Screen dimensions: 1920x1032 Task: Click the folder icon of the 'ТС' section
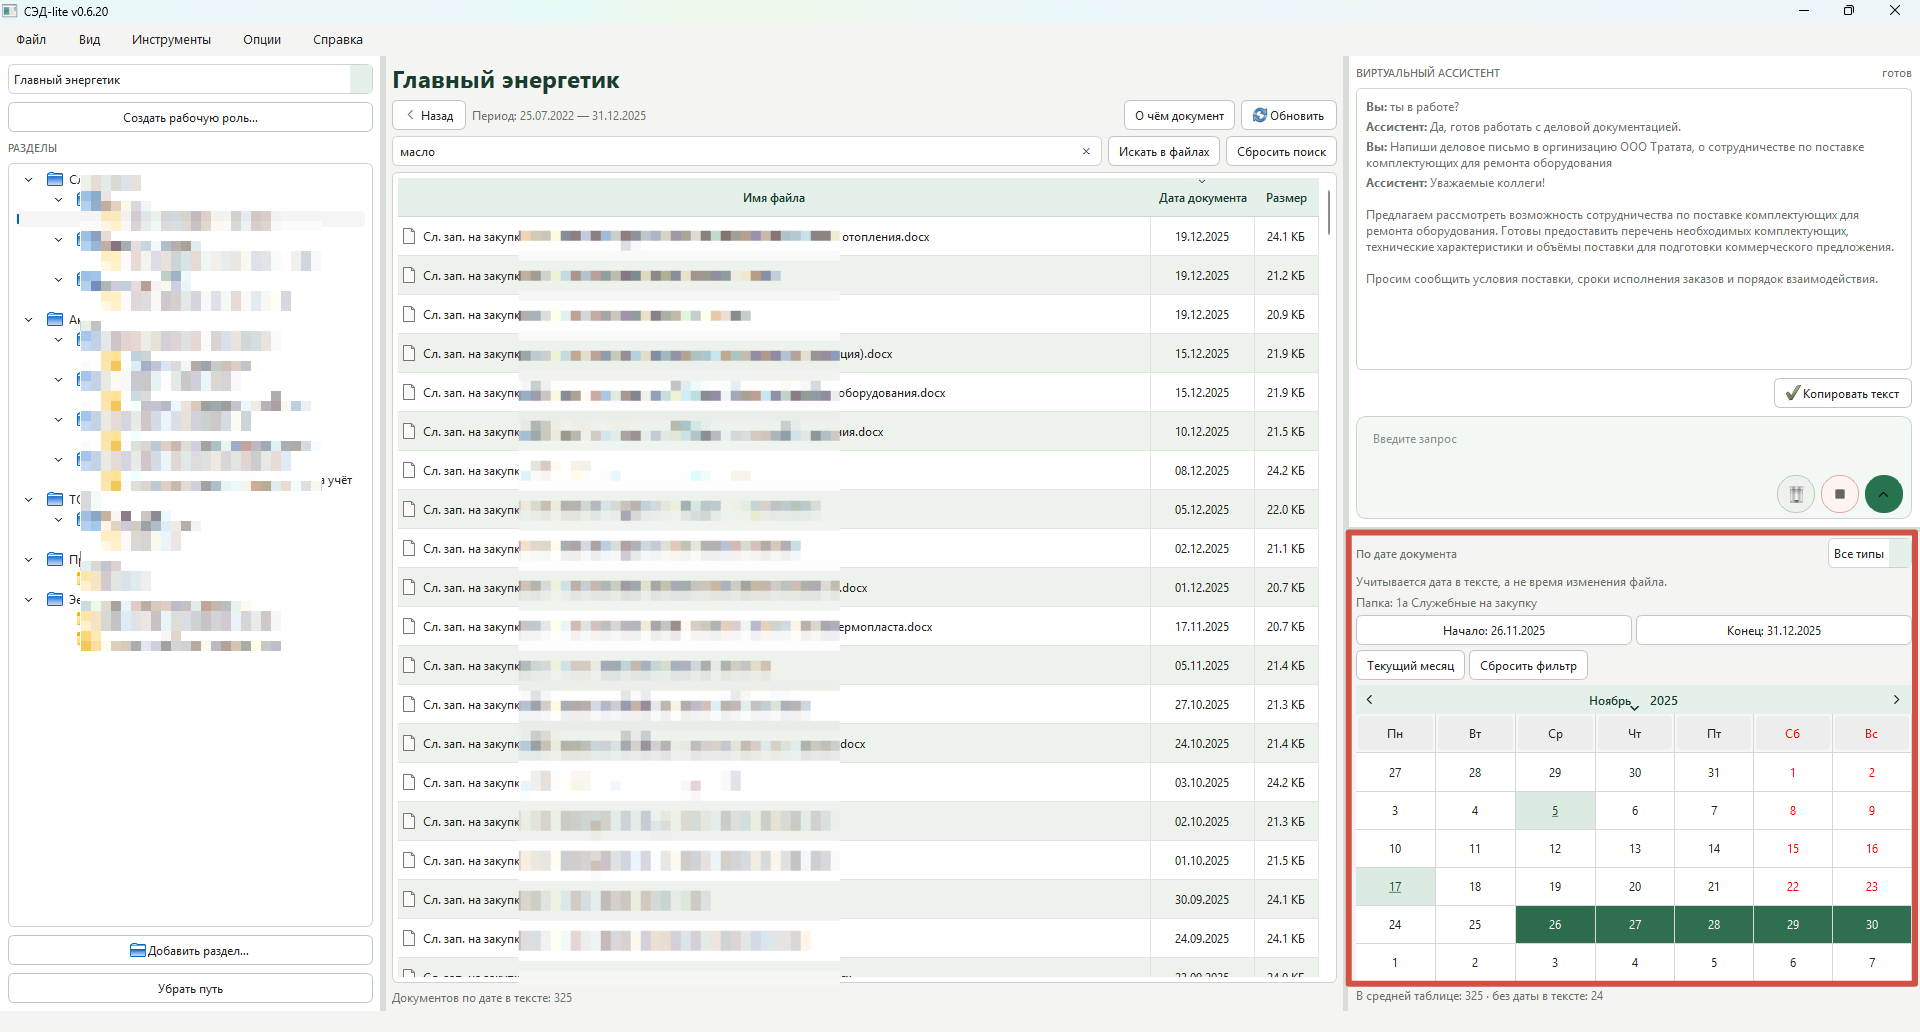click(55, 499)
